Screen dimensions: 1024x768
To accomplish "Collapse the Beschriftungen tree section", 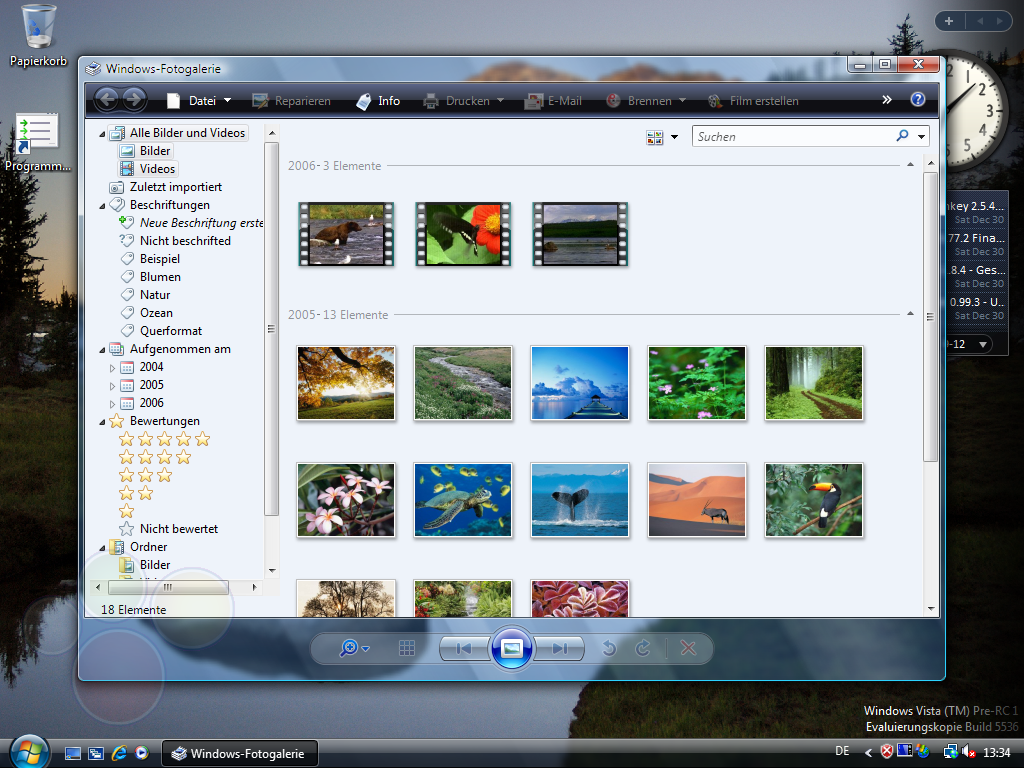I will pyautogui.click(x=102, y=205).
